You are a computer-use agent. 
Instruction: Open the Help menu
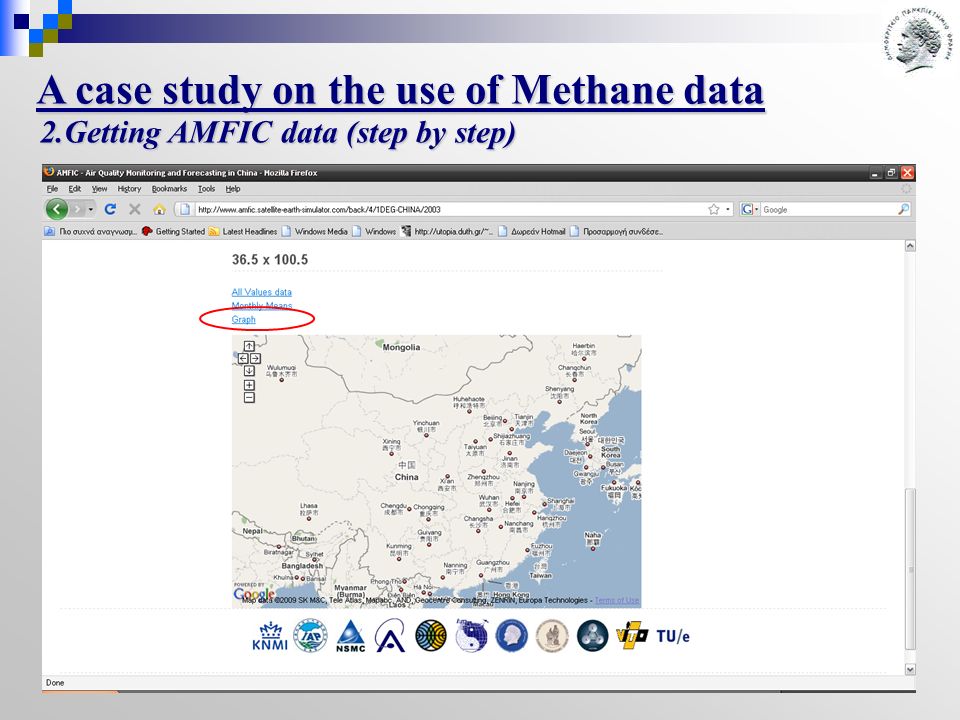coord(233,189)
